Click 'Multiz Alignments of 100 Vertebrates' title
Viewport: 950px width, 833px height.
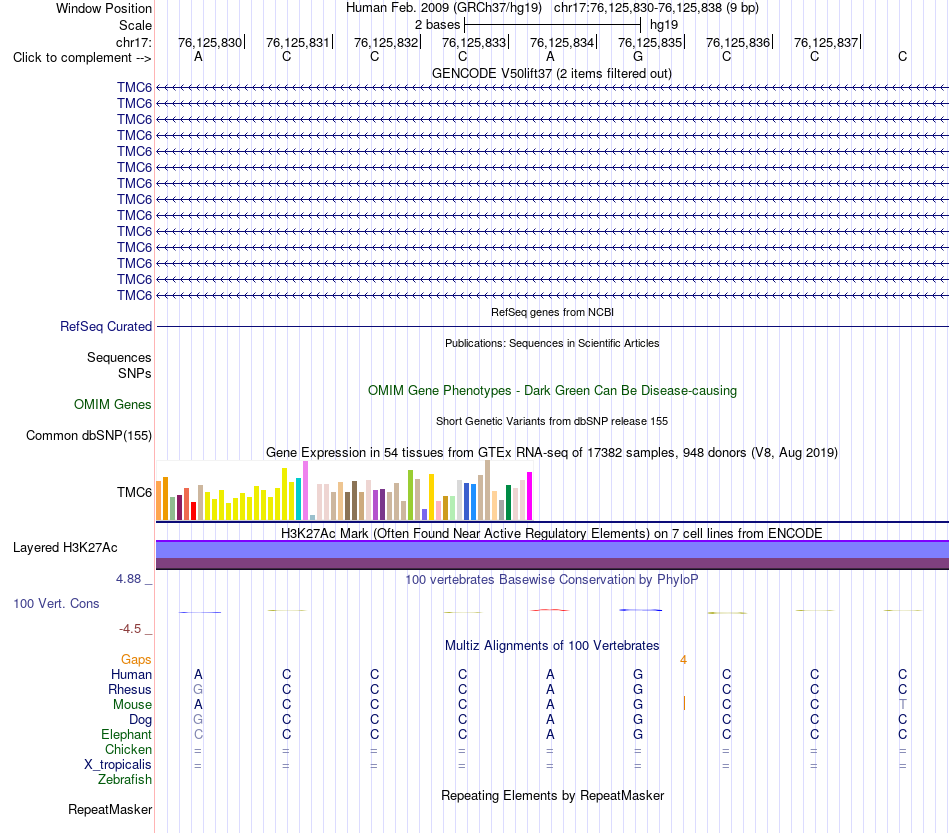point(552,645)
